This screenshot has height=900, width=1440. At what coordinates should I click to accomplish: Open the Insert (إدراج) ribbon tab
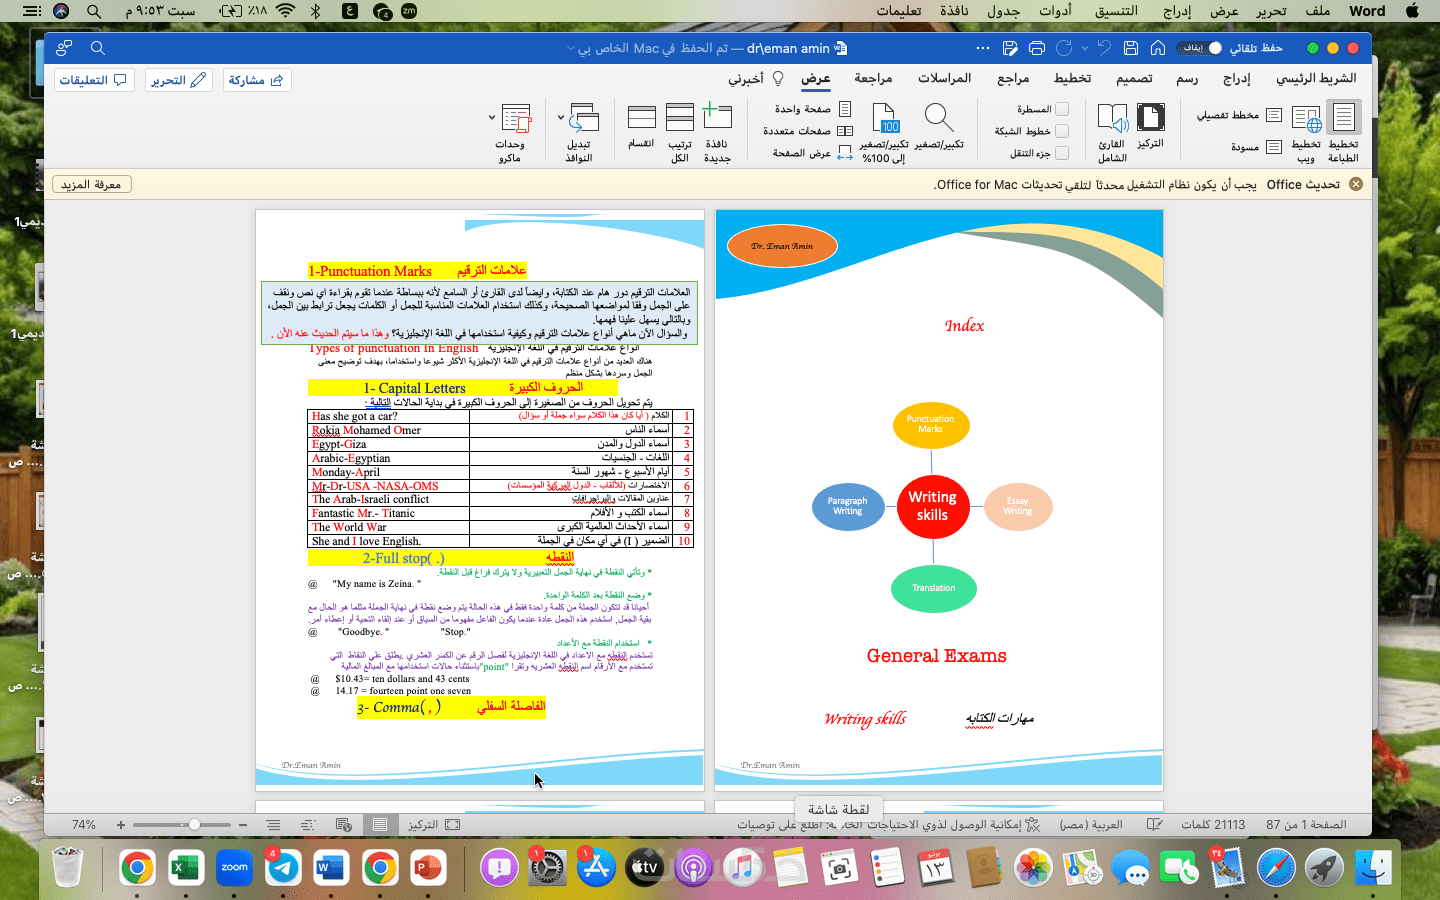pyautogui.click(x=1237, y=78)
